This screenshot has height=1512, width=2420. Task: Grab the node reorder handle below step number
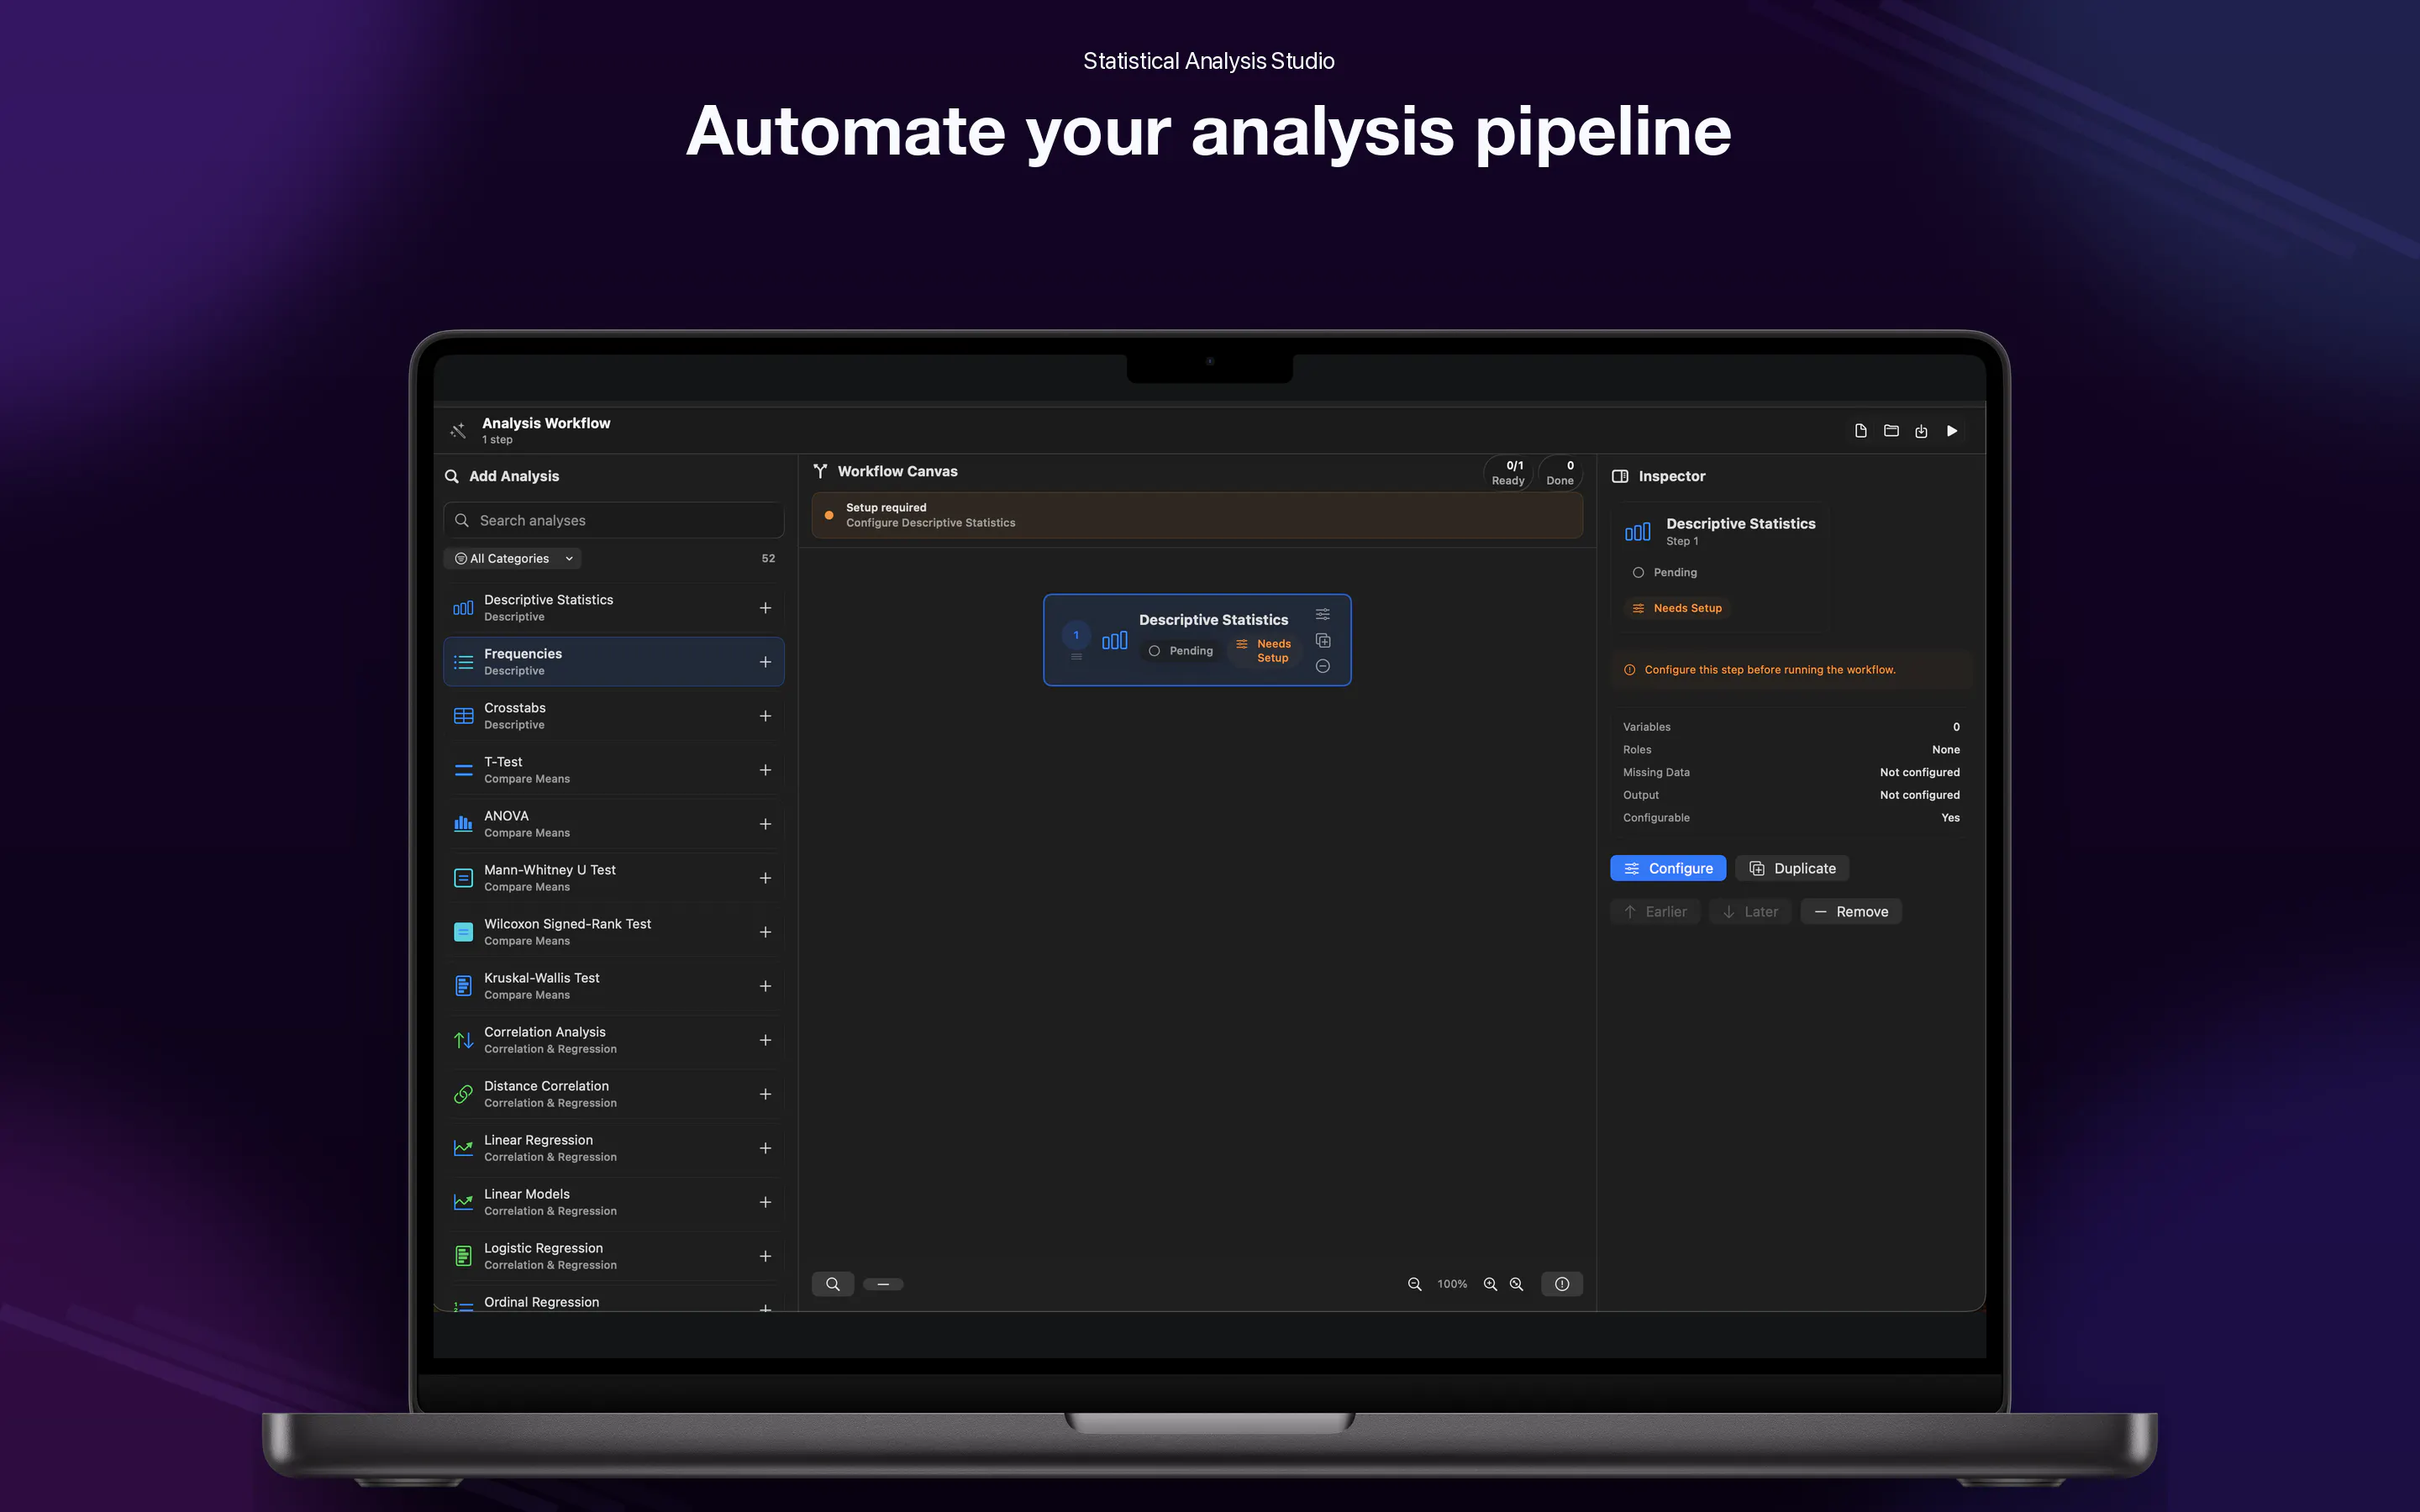(x=1076, y=657)
